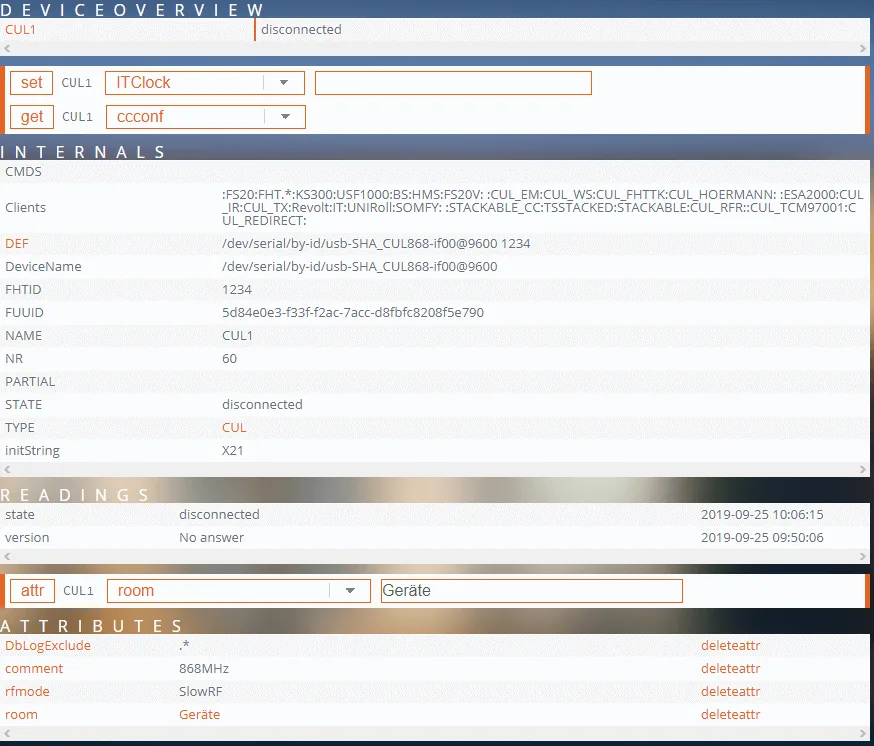
Task: Click the FUUID value 5d84e0e3-f33f-f2ac-7acc-d8fbfc8208f5e790
Action: [x=353, y=313]
